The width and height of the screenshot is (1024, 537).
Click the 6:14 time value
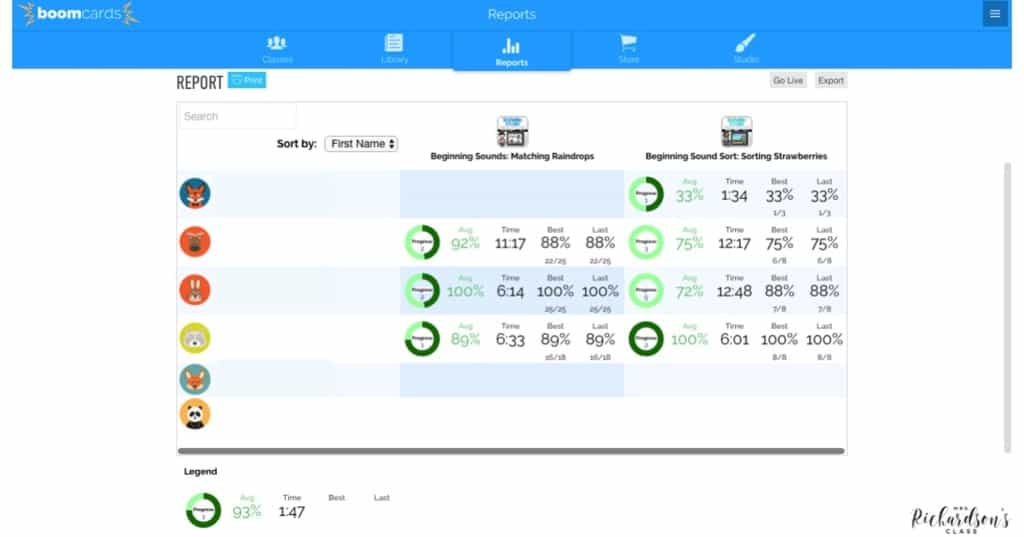(510, 291)
